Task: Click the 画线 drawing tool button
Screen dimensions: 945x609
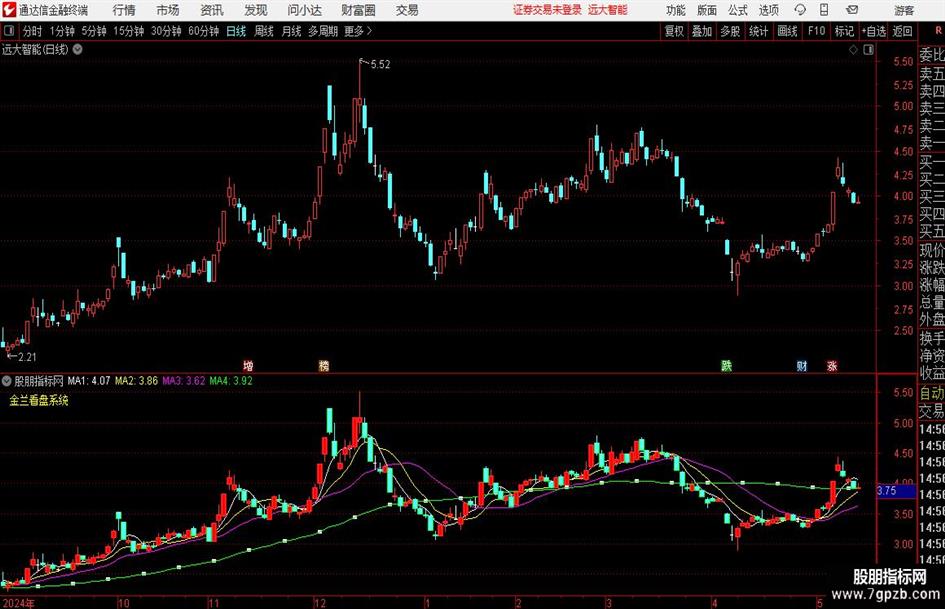Action: [x=787, y=31]
